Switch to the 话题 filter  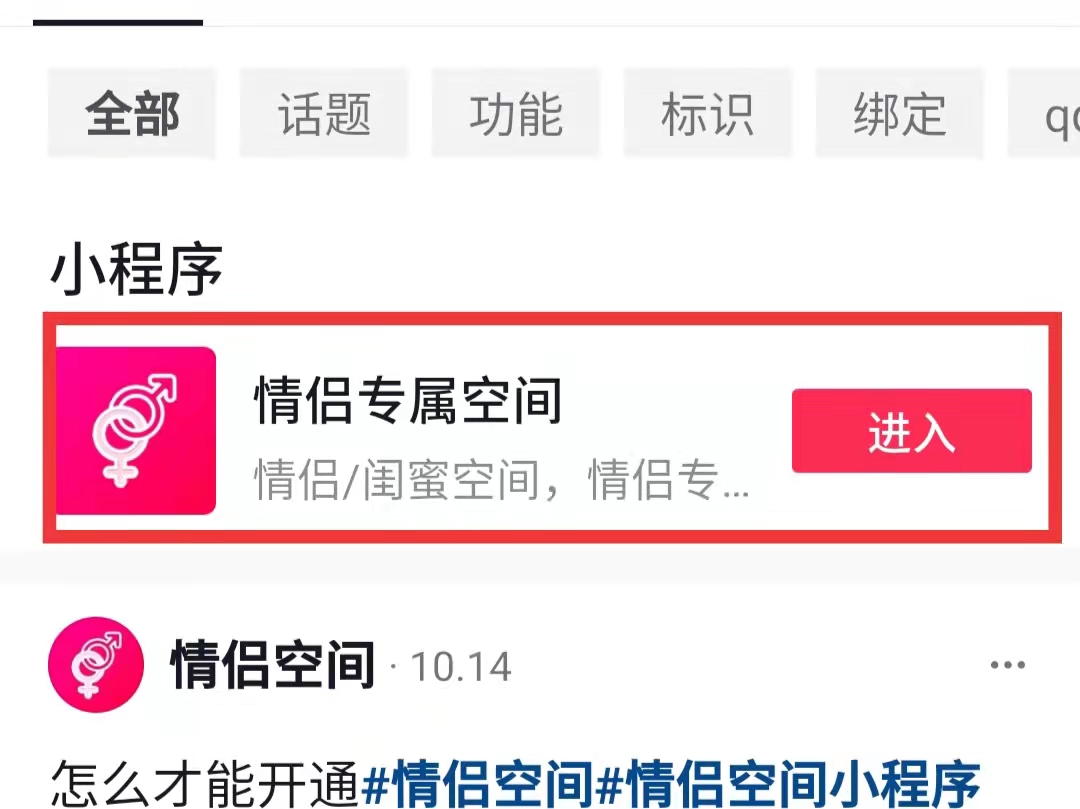point(324,114)
